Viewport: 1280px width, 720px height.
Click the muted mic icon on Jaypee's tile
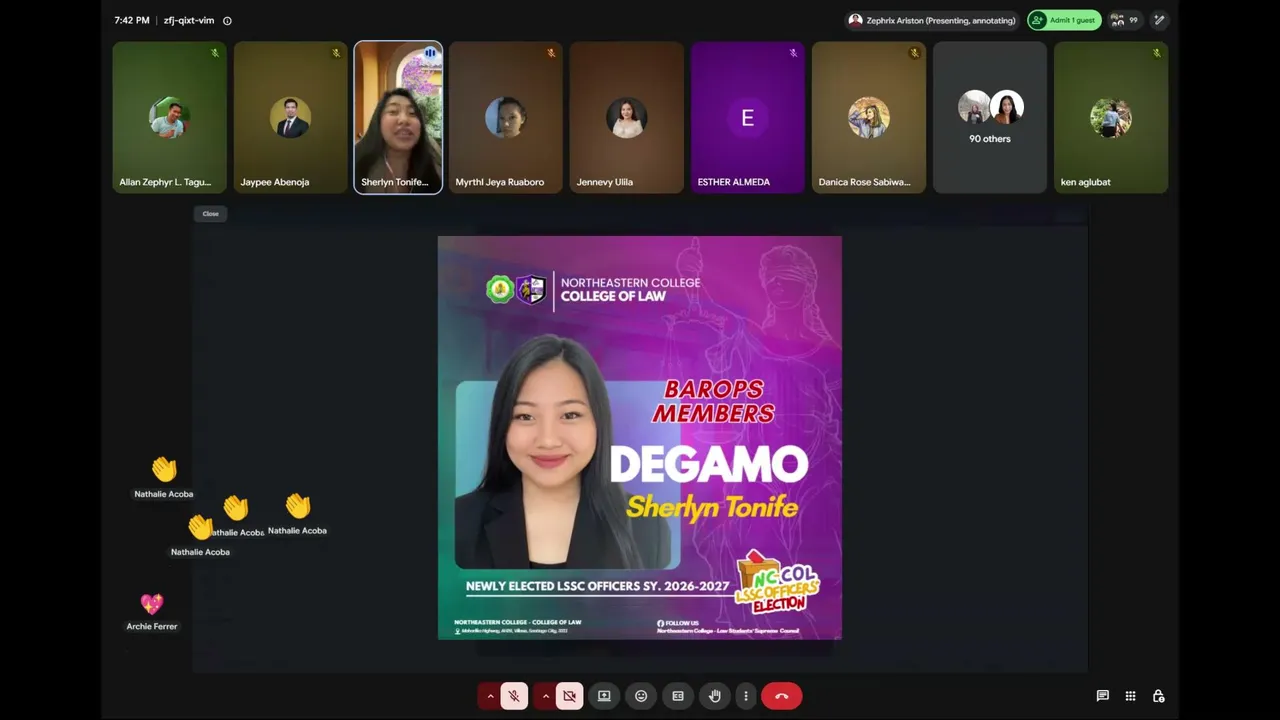click(336, 53)
